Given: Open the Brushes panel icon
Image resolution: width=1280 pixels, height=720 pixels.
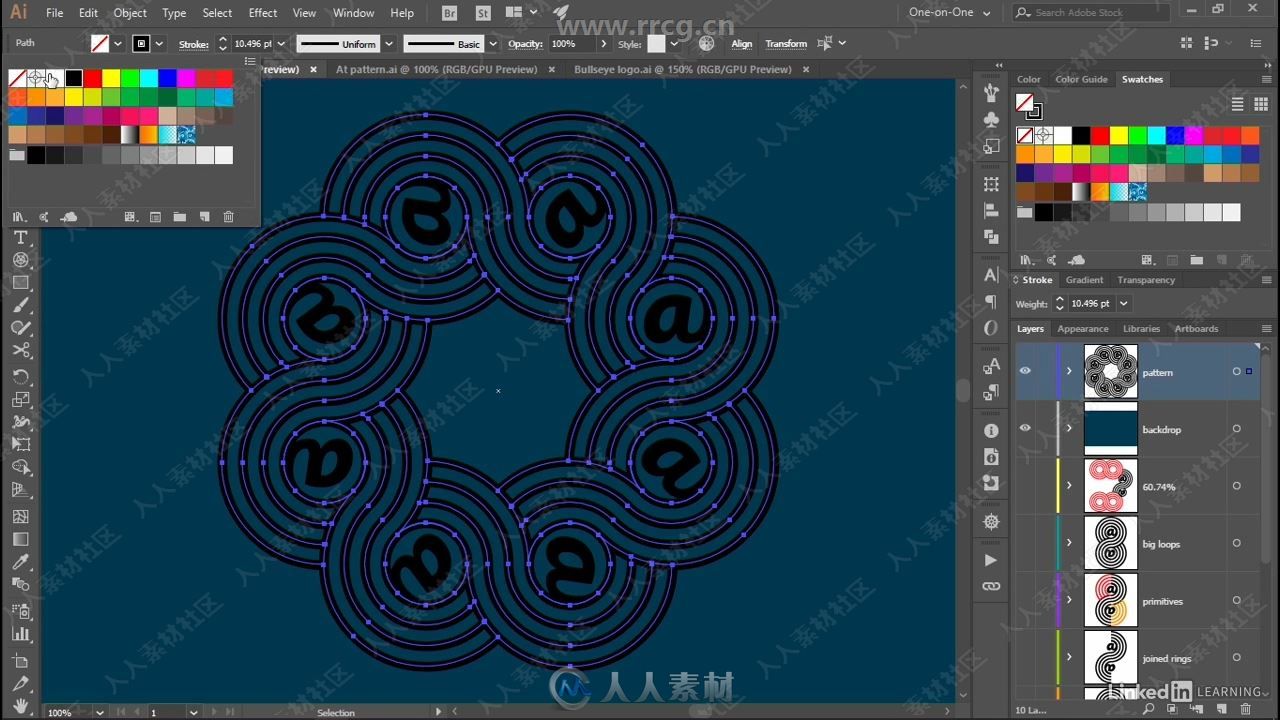Looking at the screenshot, I should point(991,93).
